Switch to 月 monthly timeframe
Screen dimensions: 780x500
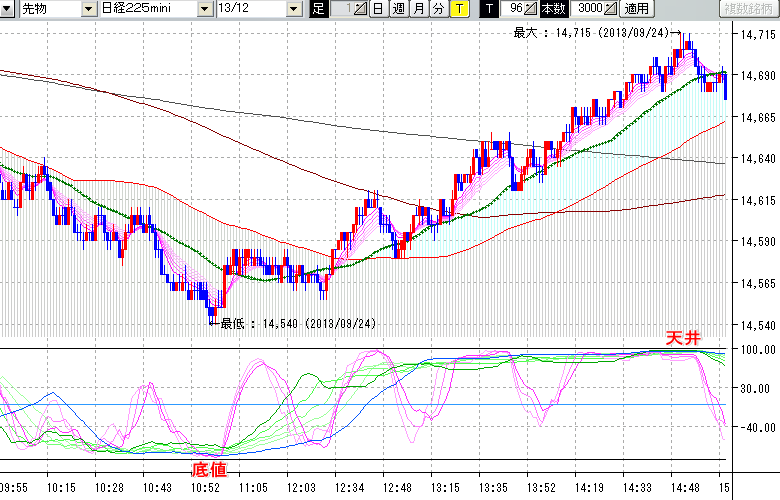[x=418, y=9]
